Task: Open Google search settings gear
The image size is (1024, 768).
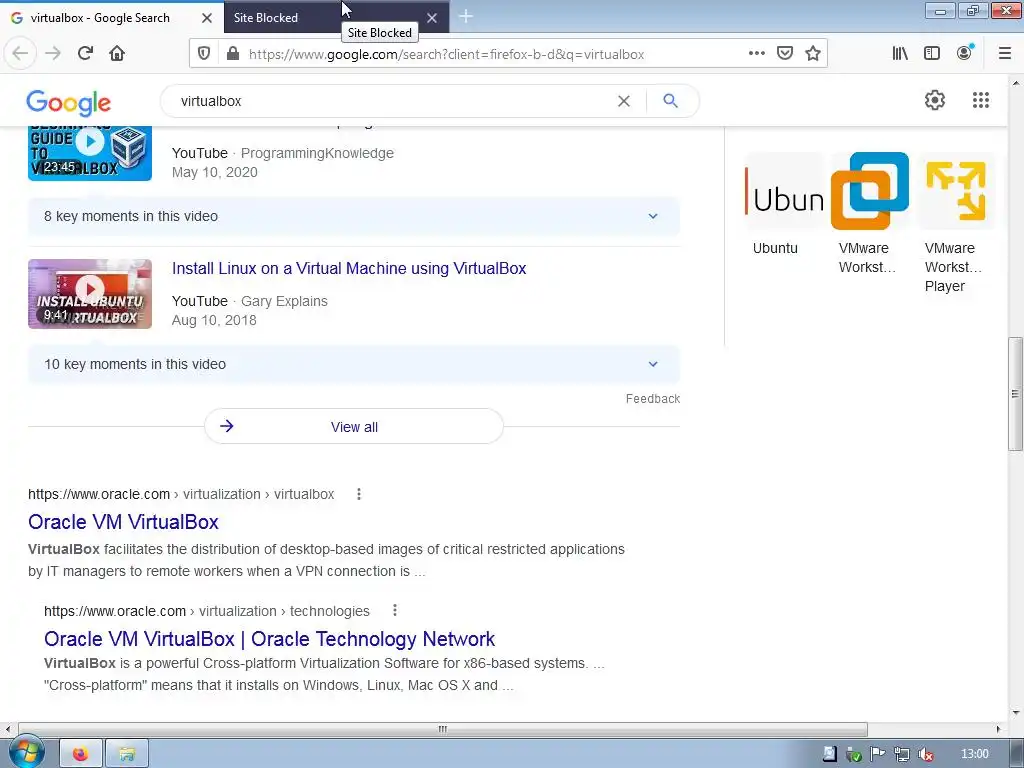Action: 935,100
